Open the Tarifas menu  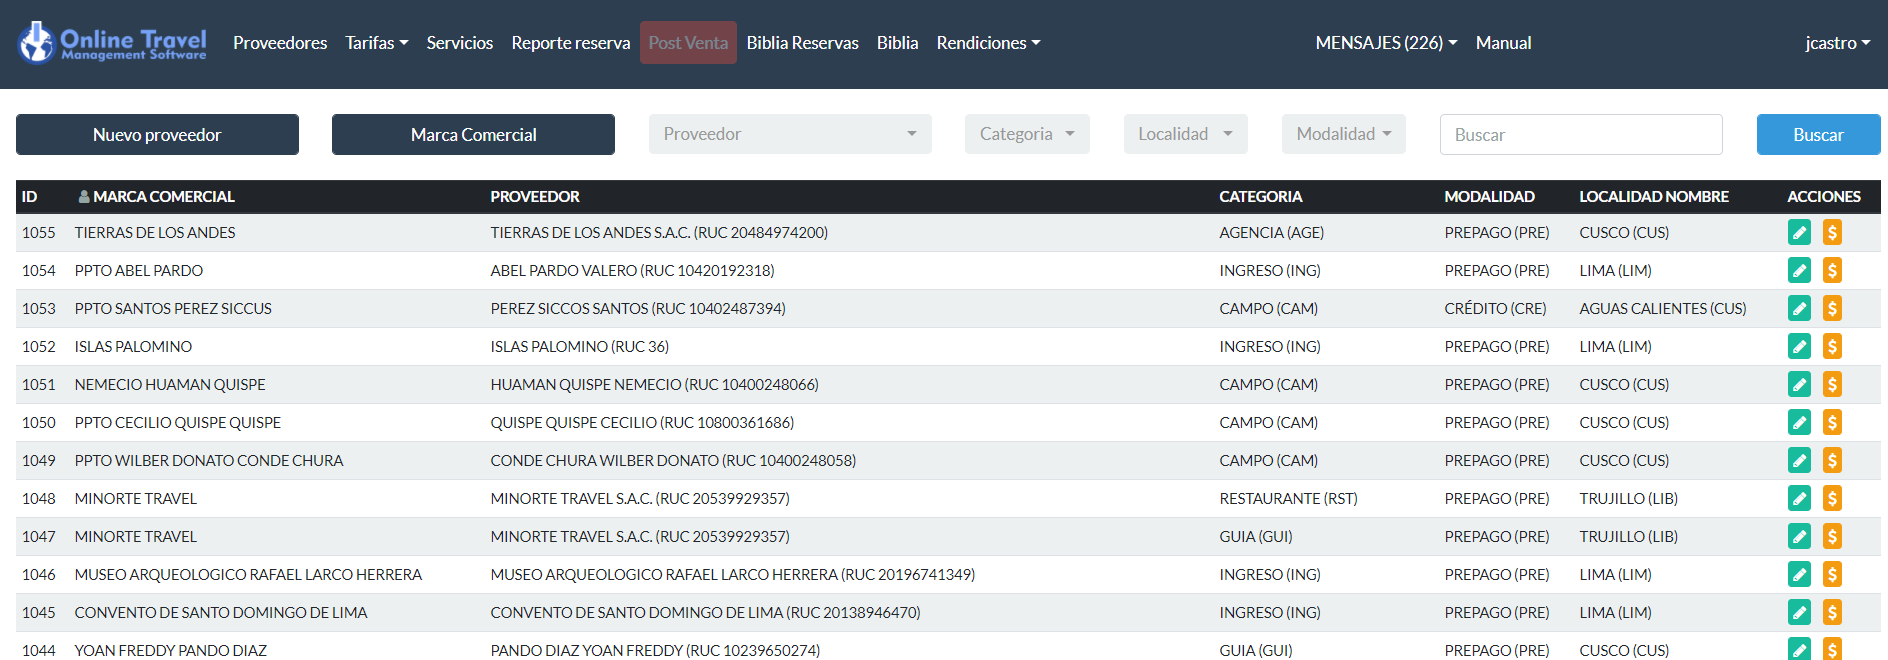(376, 43)
